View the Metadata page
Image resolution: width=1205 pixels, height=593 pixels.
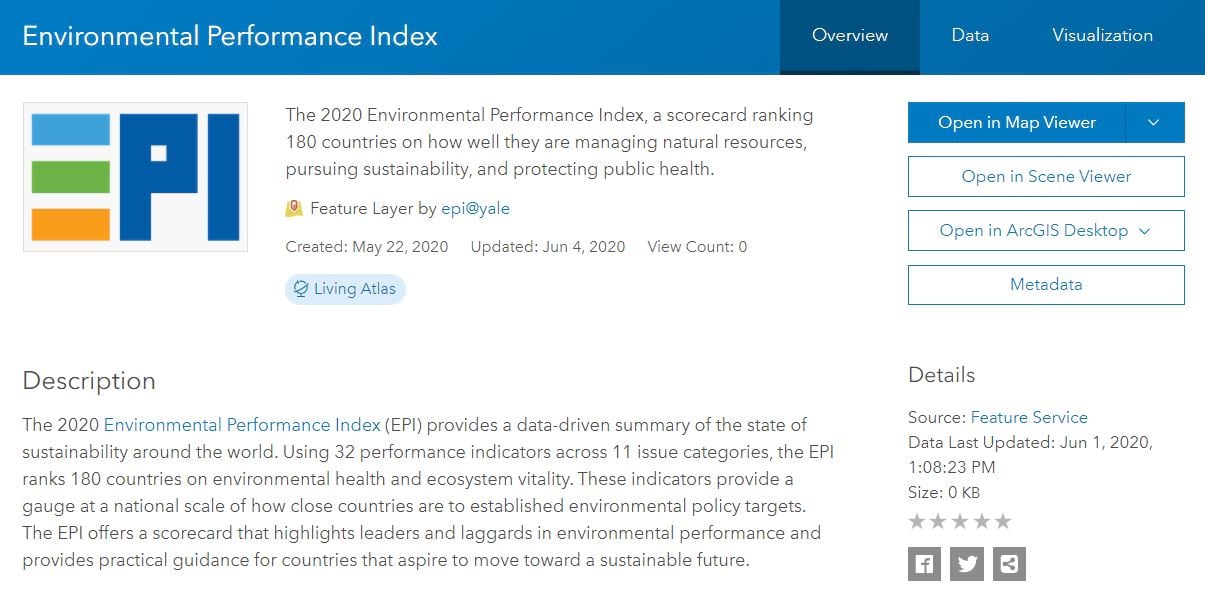click(1045, 284)
